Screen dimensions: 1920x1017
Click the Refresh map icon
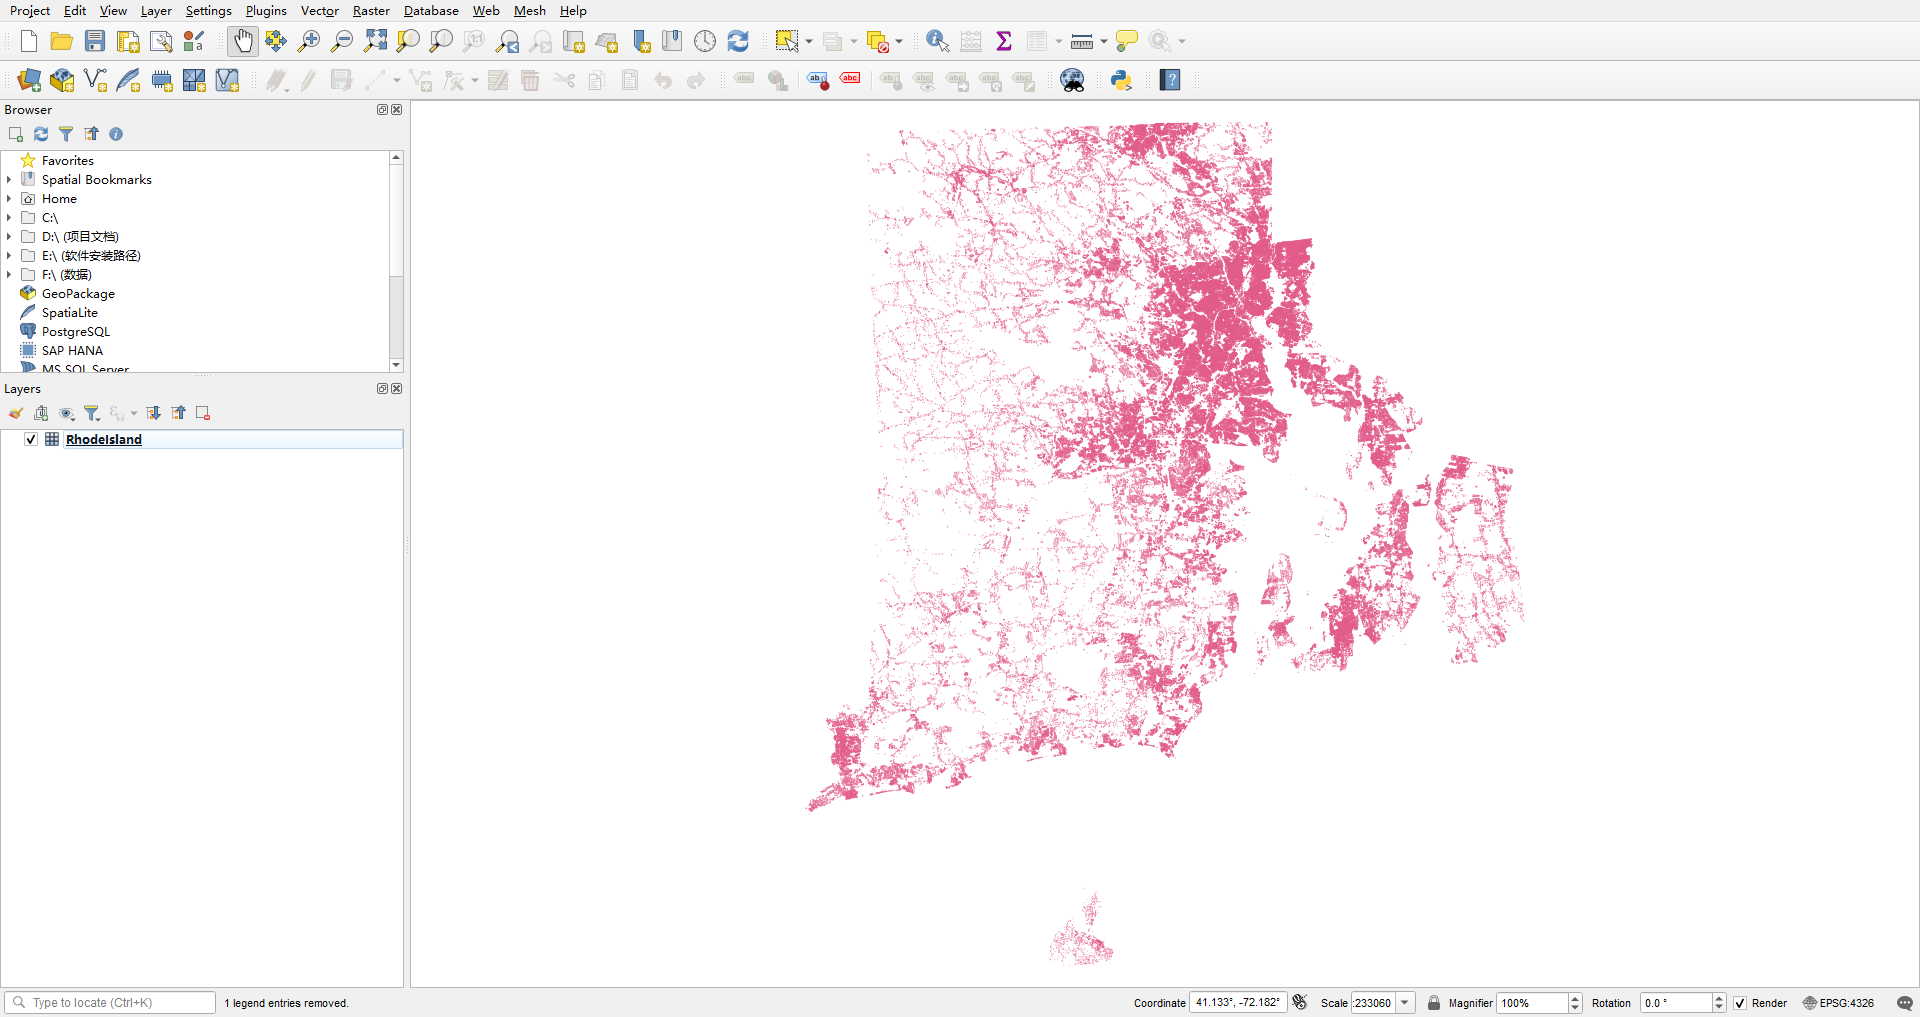coord(738,41)
